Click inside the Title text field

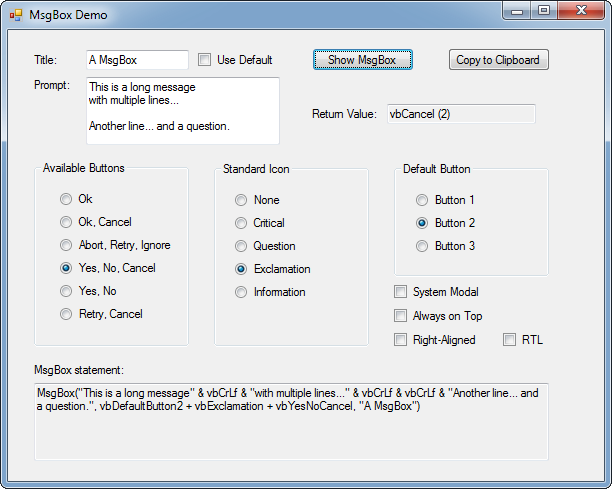point(137,60)
